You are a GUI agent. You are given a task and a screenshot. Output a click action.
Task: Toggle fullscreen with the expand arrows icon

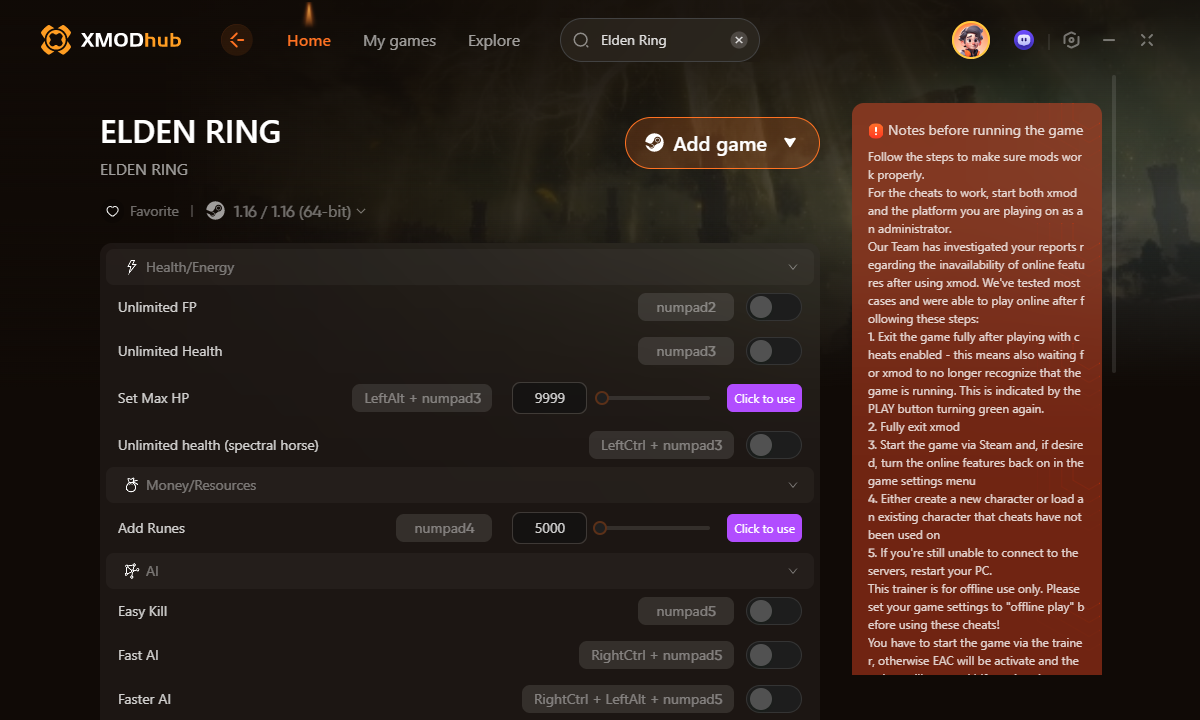coord(1147,40)
